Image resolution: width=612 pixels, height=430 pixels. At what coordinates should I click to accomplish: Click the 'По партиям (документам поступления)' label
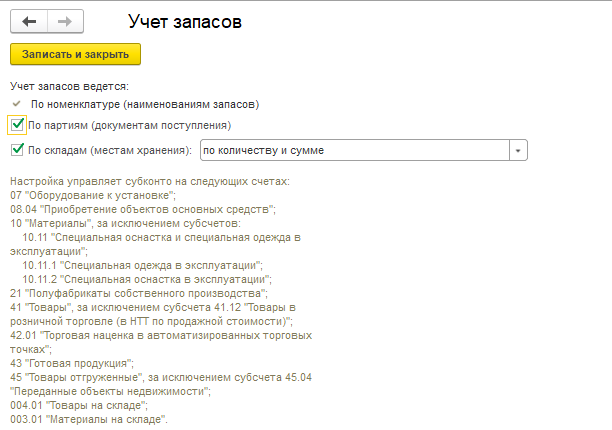(130, 126)
